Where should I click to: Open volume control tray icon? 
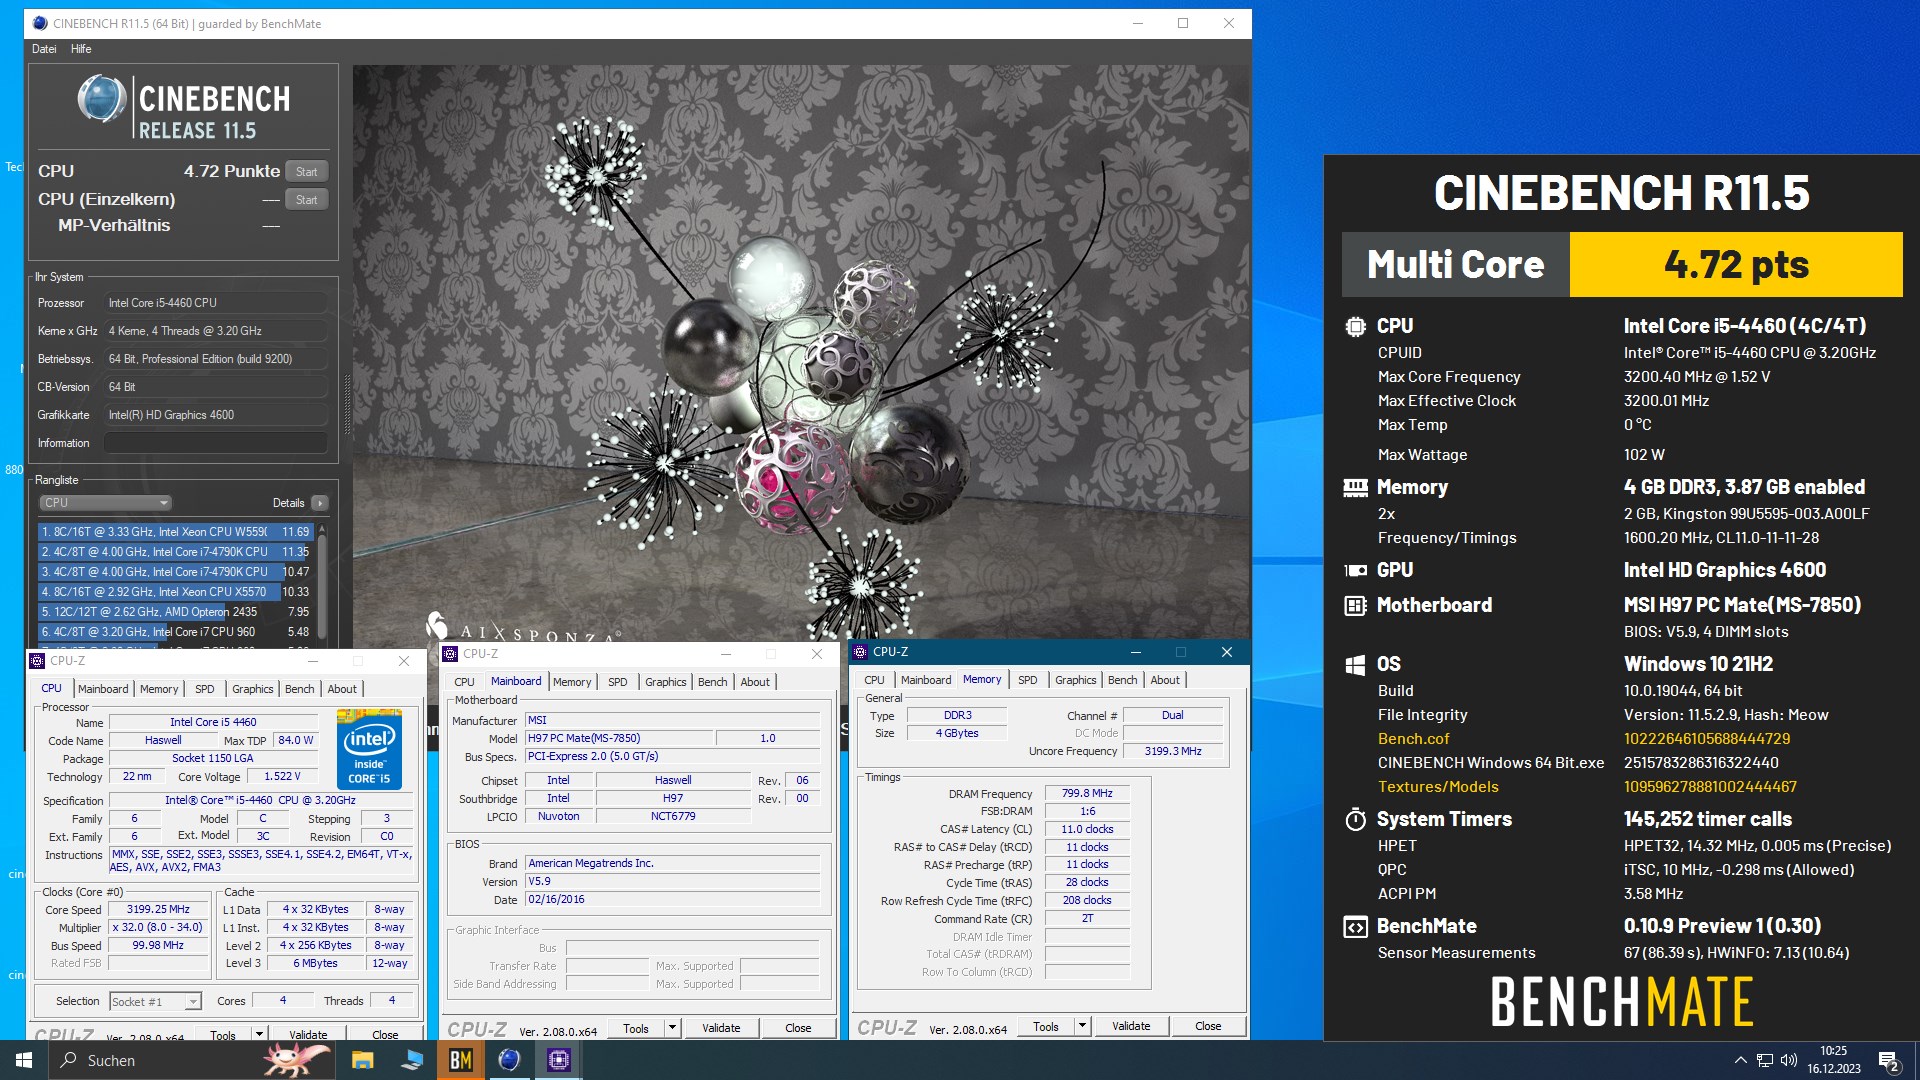[x=1789, y=1060]
